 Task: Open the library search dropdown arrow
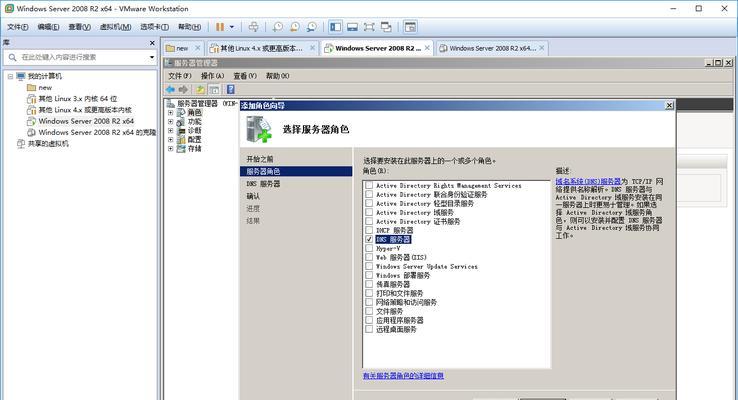pos(152,57)
